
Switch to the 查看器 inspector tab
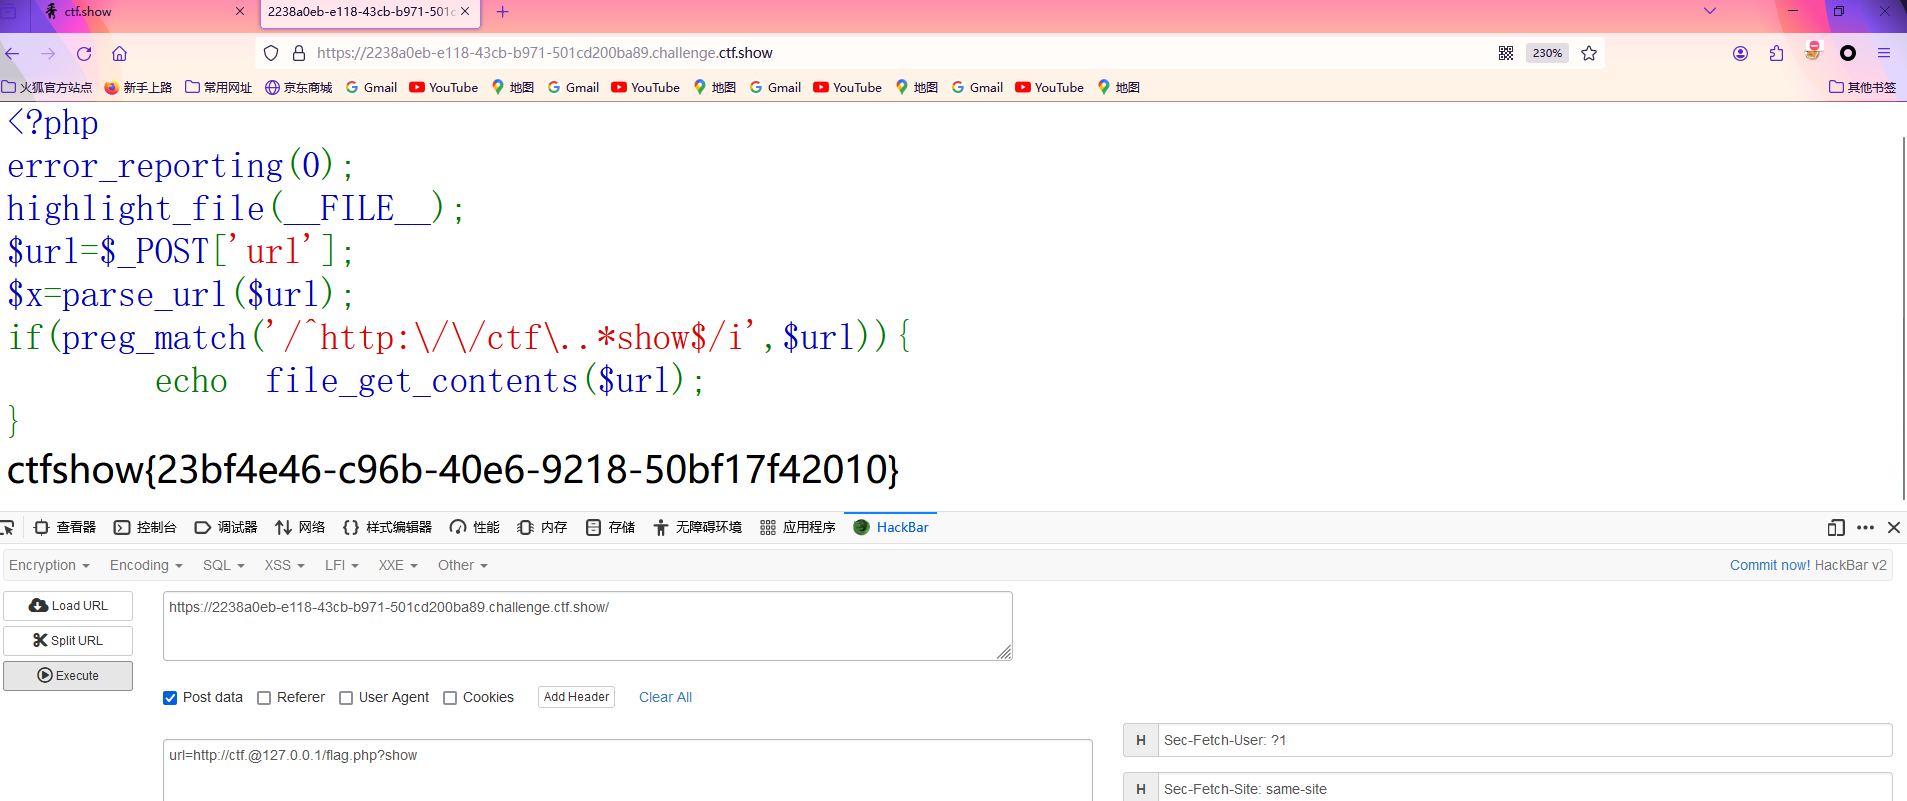coord(65,527)
